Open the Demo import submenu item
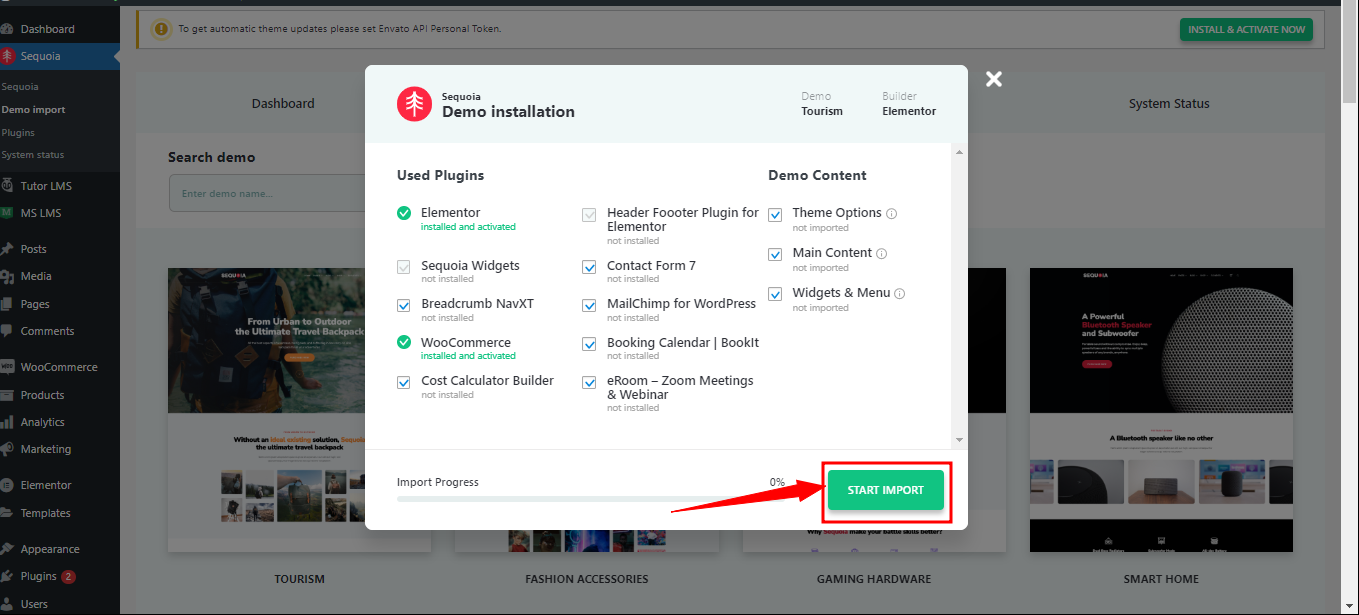The height and width of the screenshot is (615, 1359). tap(33, 110)
